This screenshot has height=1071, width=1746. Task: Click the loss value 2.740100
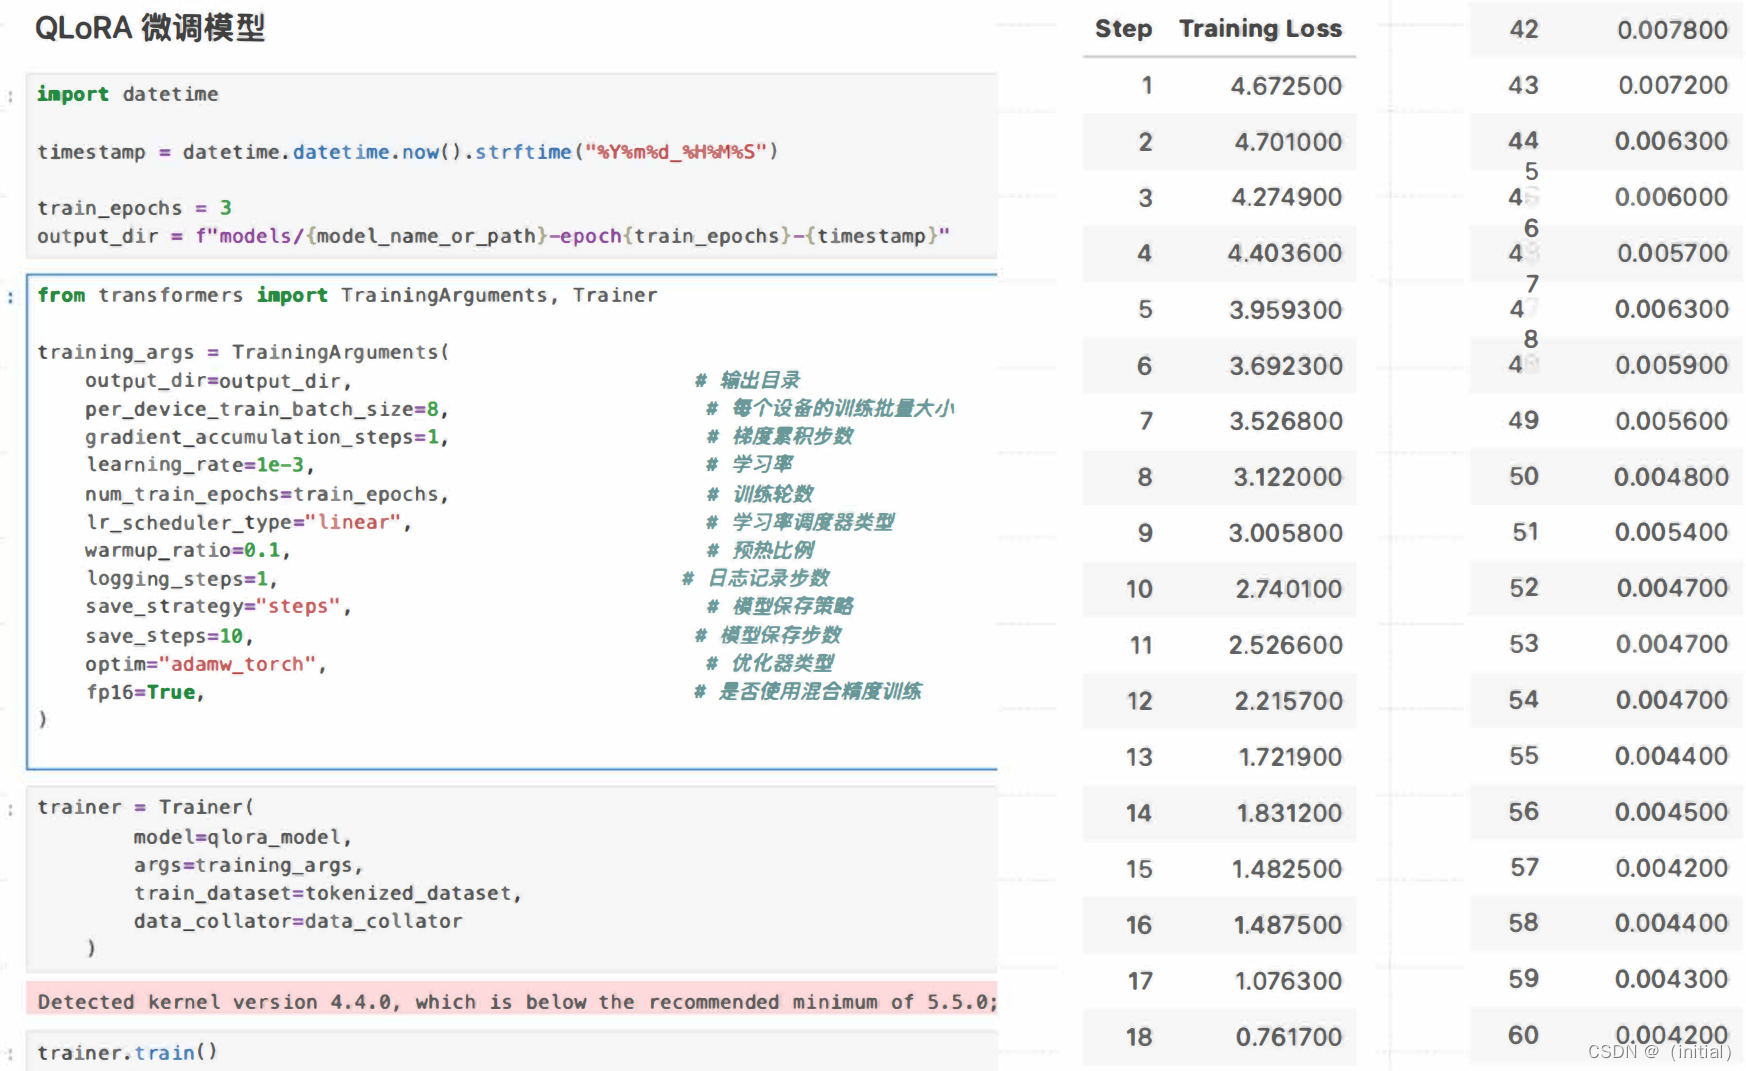click(1289, 589)
